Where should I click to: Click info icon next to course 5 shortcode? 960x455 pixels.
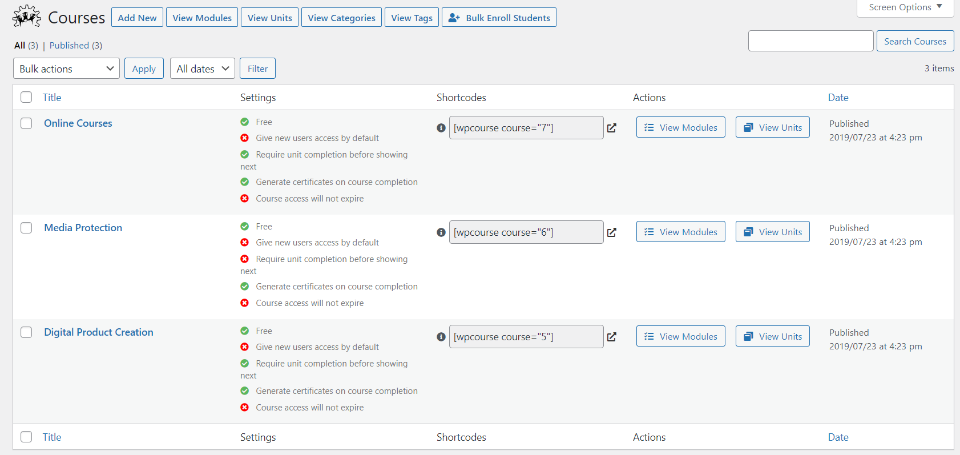pos(441,337)
